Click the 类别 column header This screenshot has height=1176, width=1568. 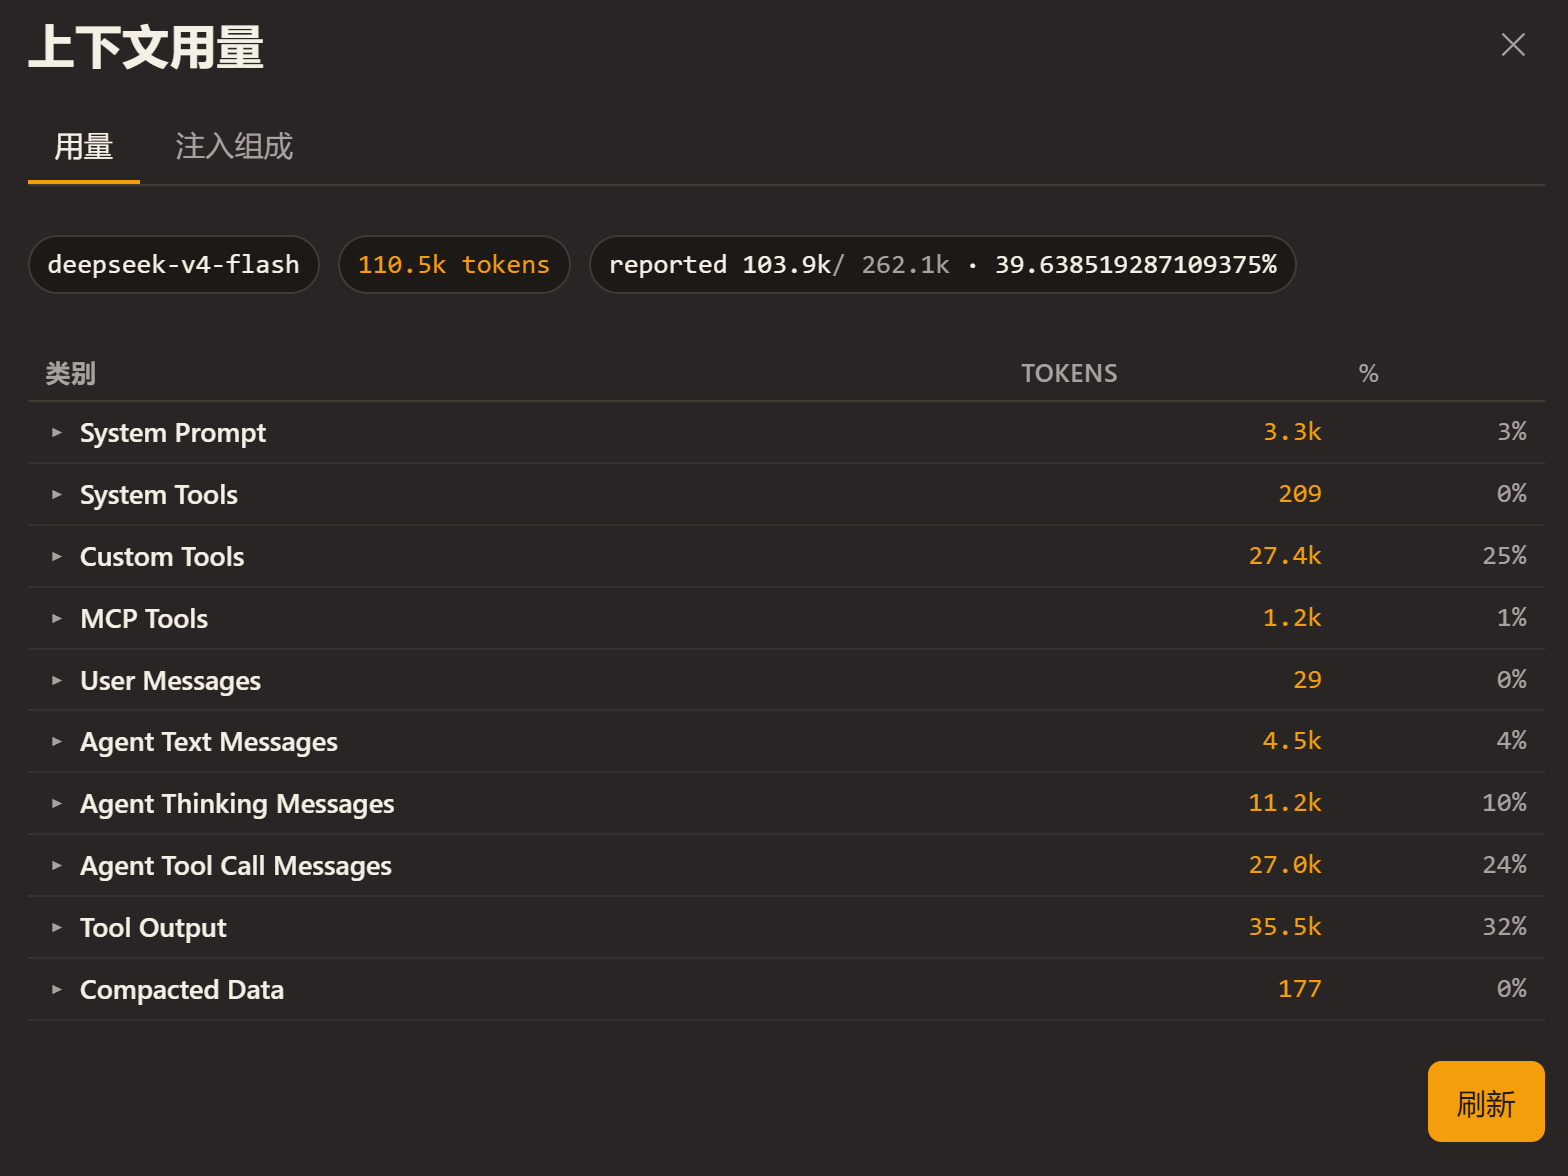click(70, 373)
